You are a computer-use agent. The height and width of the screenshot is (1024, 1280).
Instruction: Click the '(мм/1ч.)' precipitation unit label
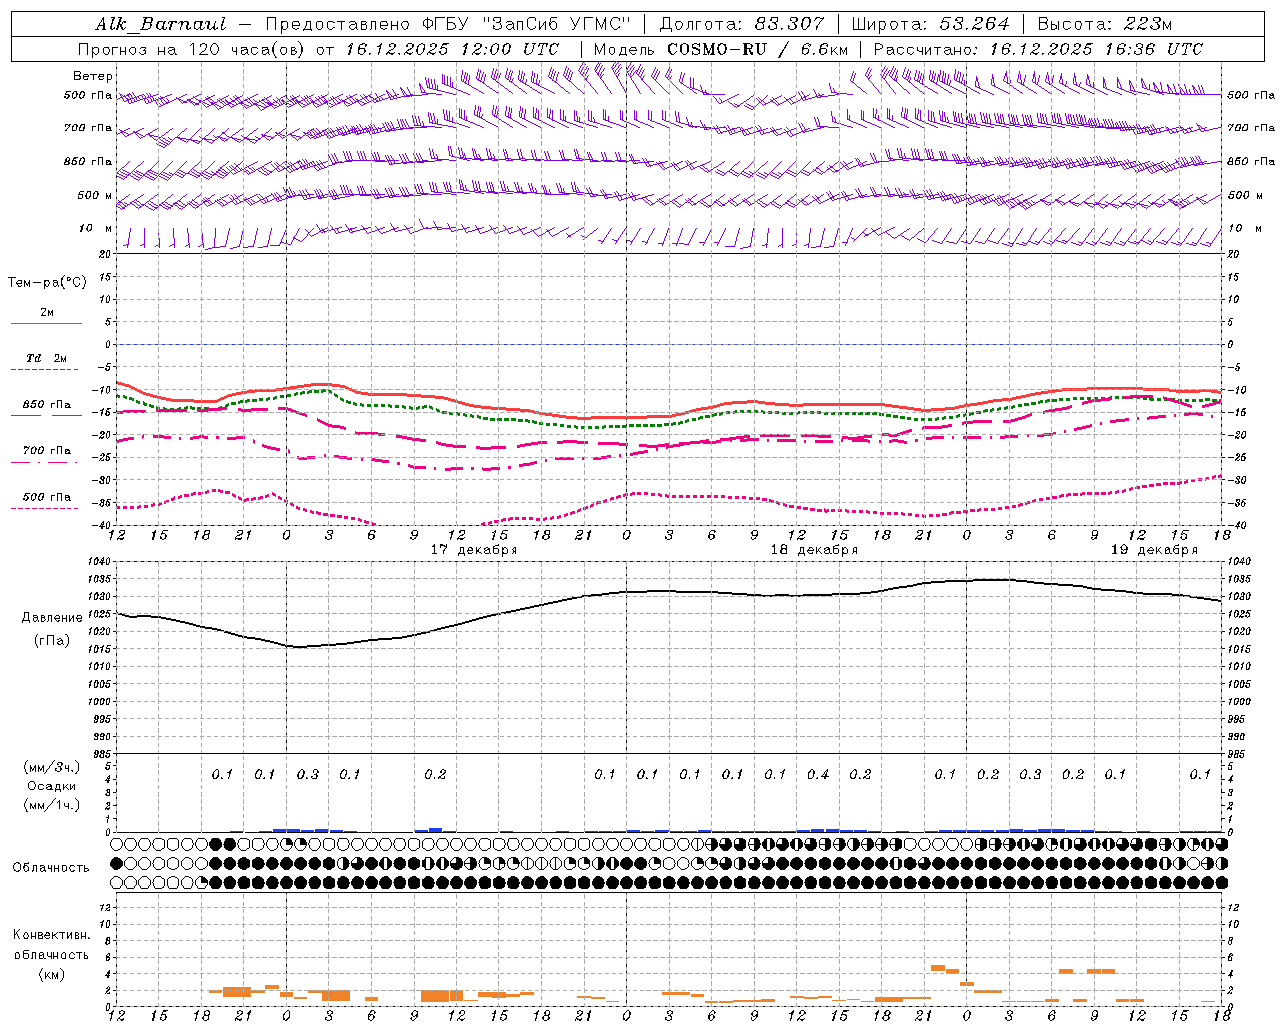[x=52, y=805]
